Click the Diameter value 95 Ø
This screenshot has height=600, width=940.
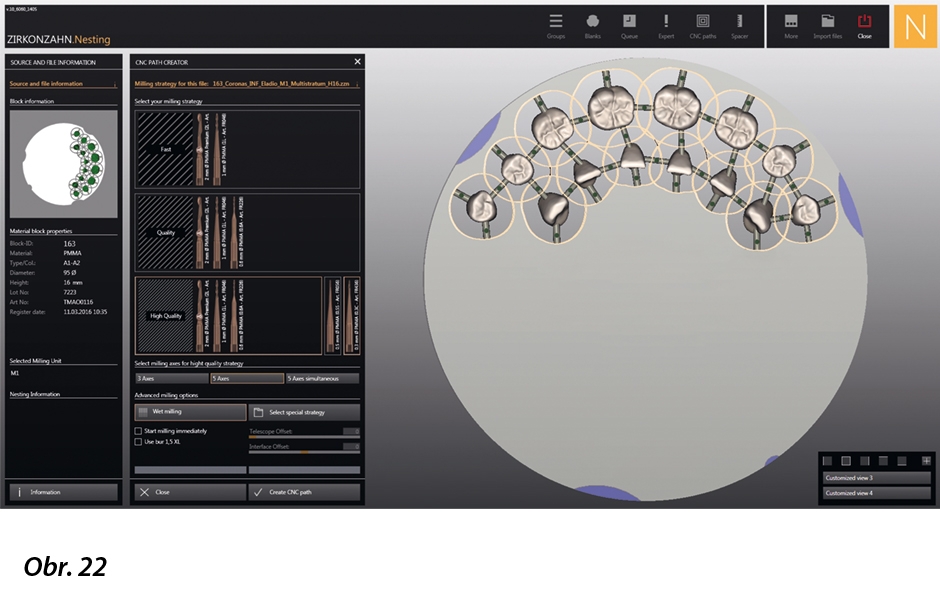(x=70, y=273)
